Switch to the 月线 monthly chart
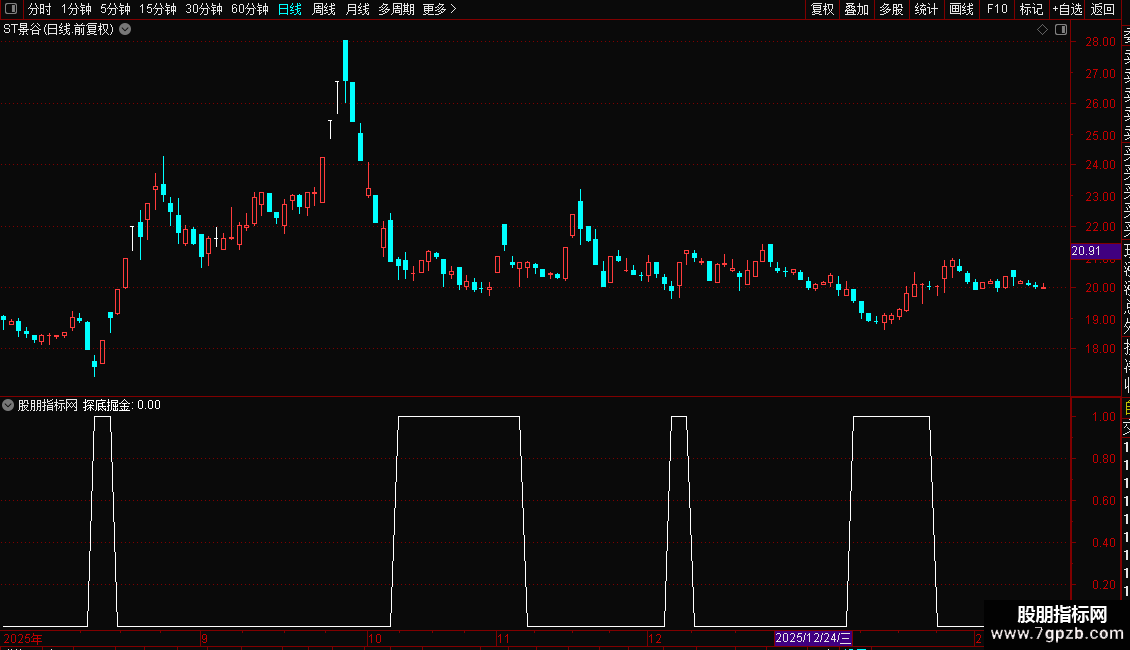The width and height of the screenshot is (1130, 650). pyautogui.click(x=357, y=9)
